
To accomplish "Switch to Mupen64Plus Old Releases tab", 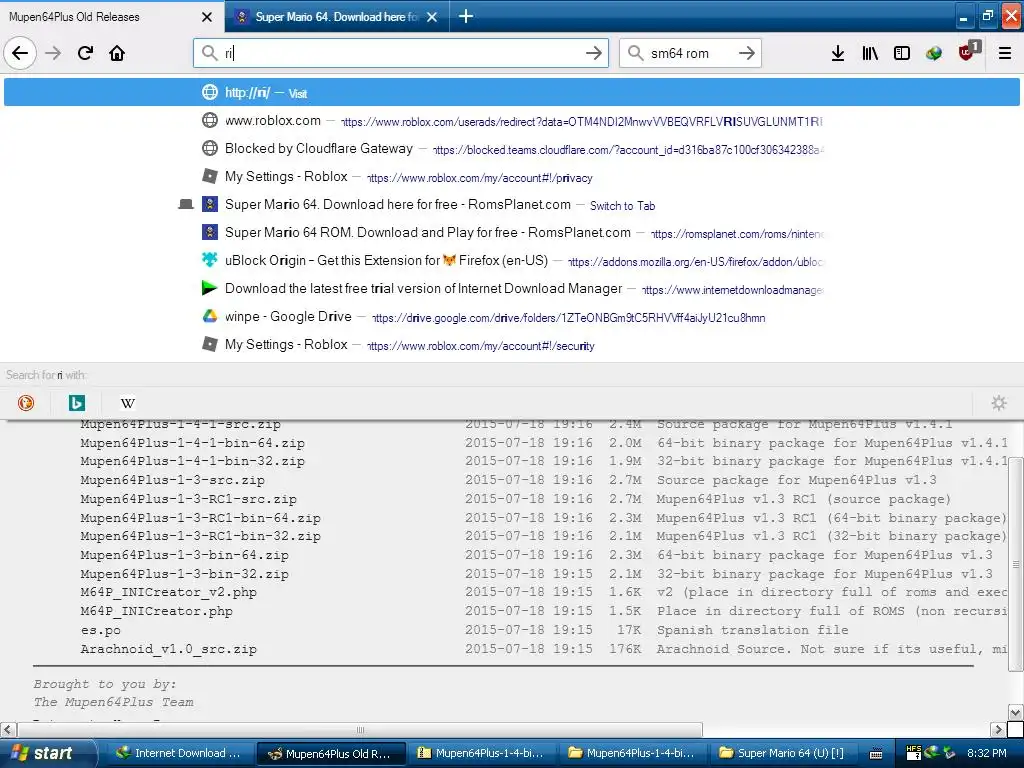I will point(111,16).
